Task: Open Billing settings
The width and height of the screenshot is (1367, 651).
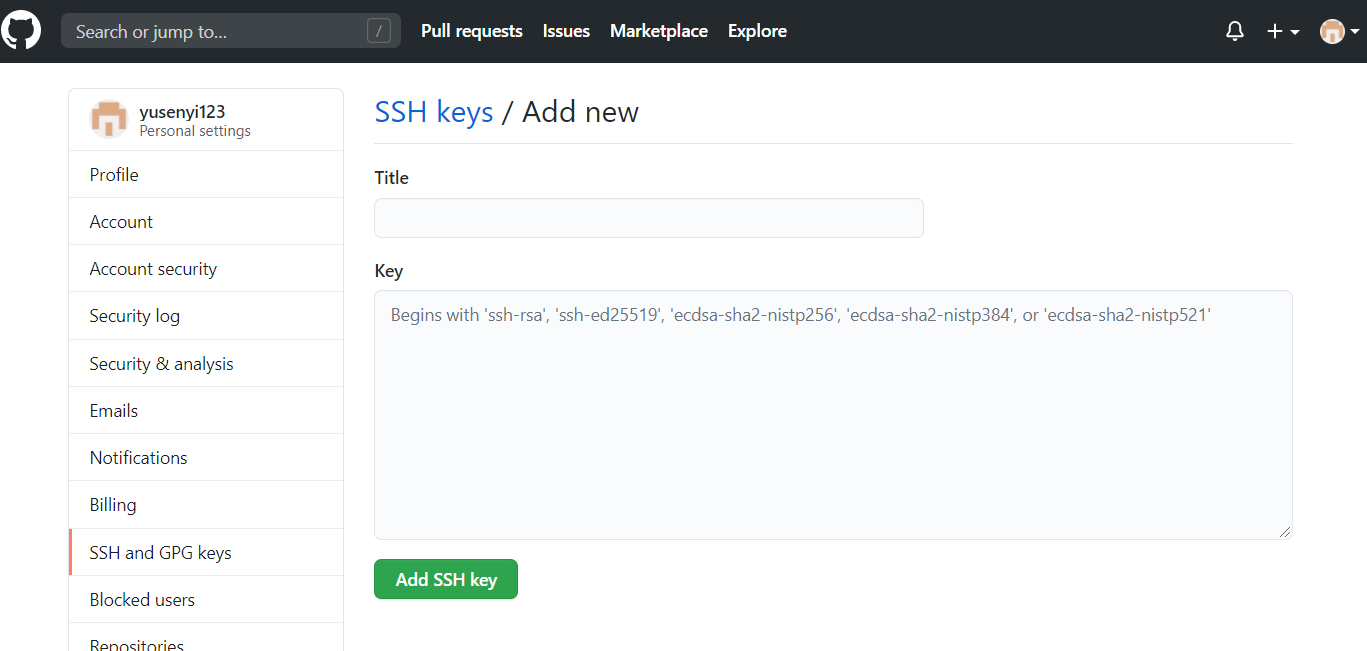Action: (206, 504)
